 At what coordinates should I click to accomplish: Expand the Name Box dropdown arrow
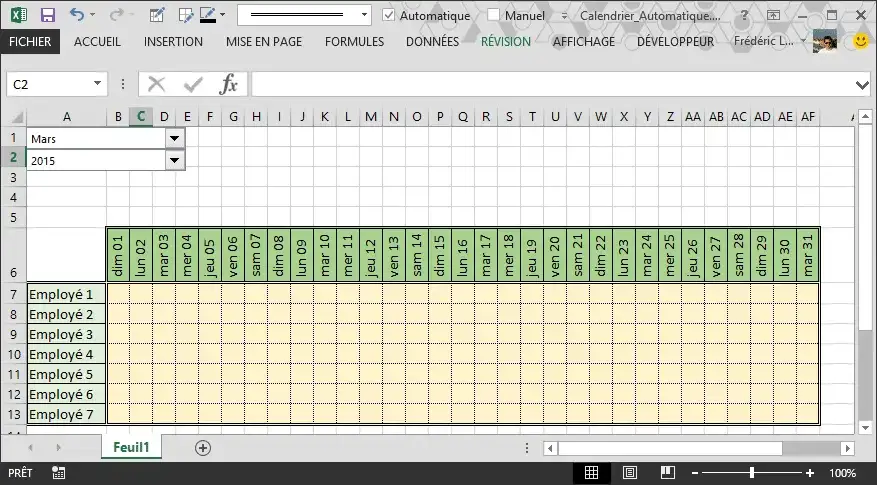97,85
